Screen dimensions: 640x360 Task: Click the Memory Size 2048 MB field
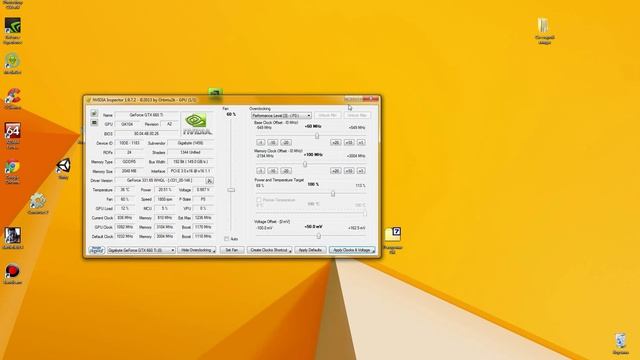point(129,171)
